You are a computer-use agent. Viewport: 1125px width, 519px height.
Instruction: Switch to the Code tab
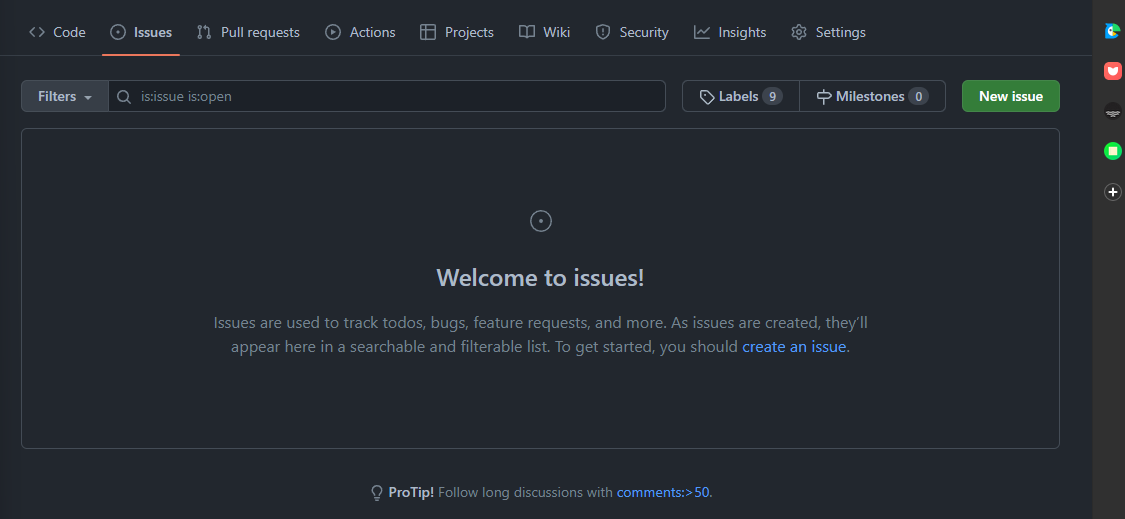57,32
